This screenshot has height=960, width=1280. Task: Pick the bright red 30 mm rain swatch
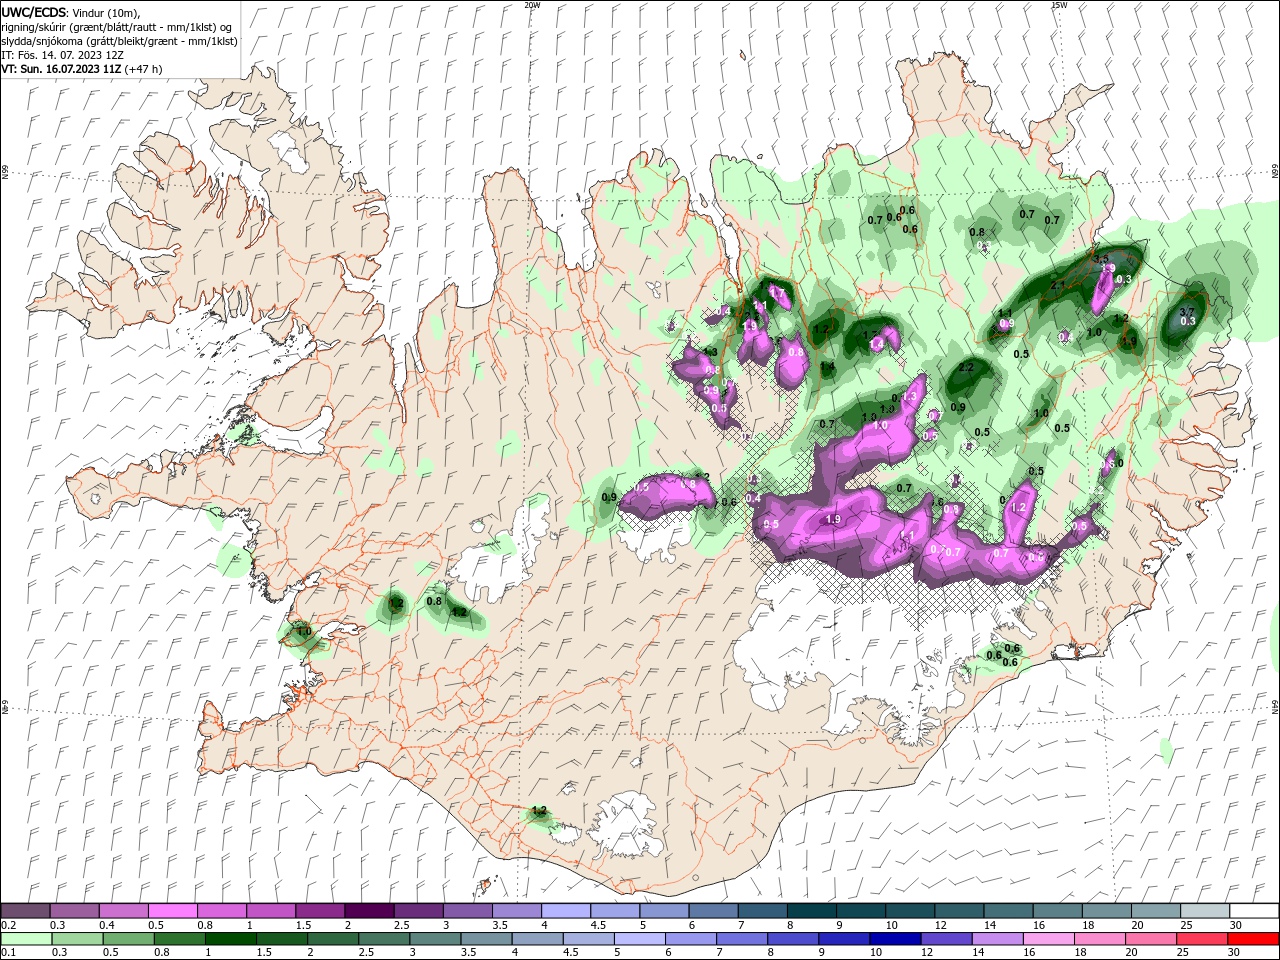(x=1254, y=939)
